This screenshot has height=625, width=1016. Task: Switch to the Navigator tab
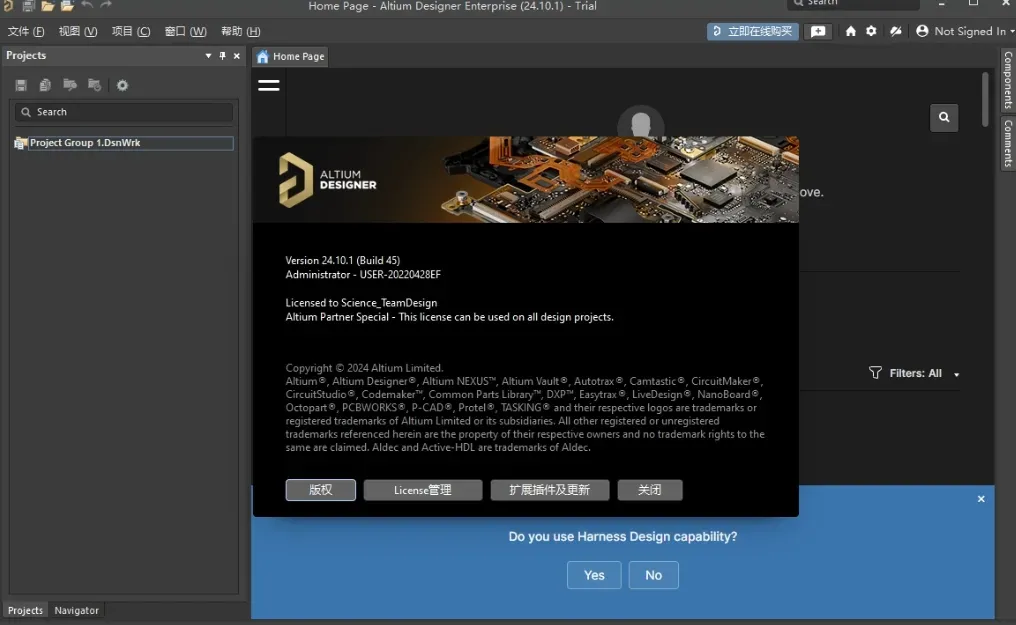coord(76,610)
